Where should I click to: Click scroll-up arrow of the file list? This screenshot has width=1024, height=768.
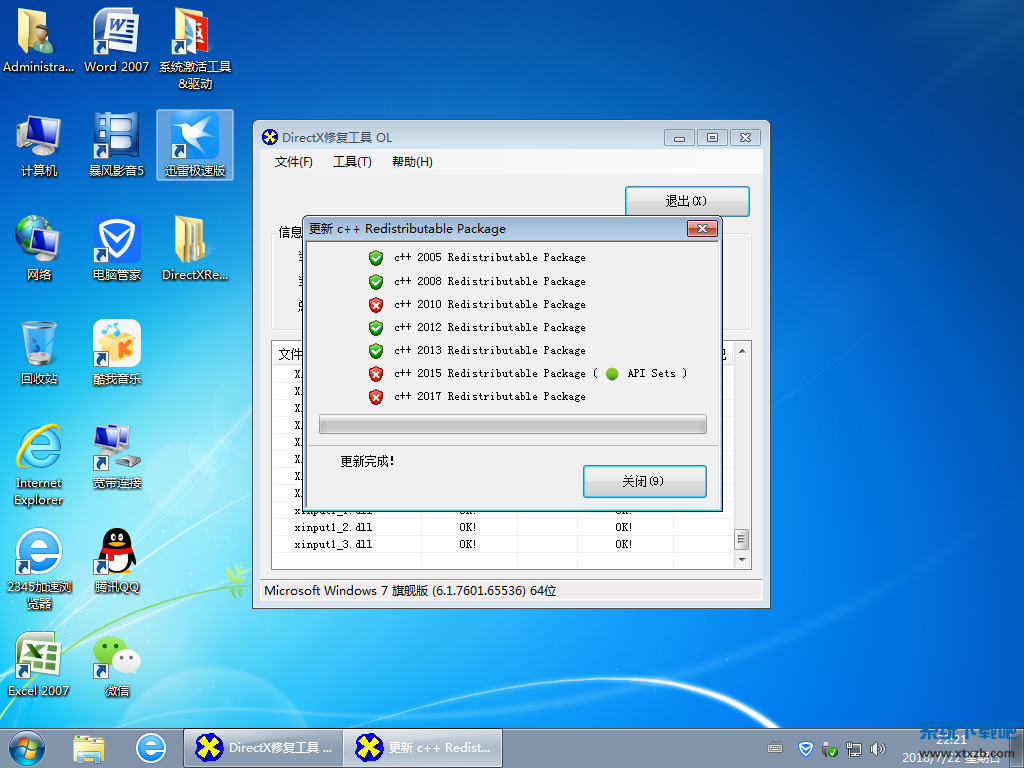pyautogui.click(x=742, y=351)
